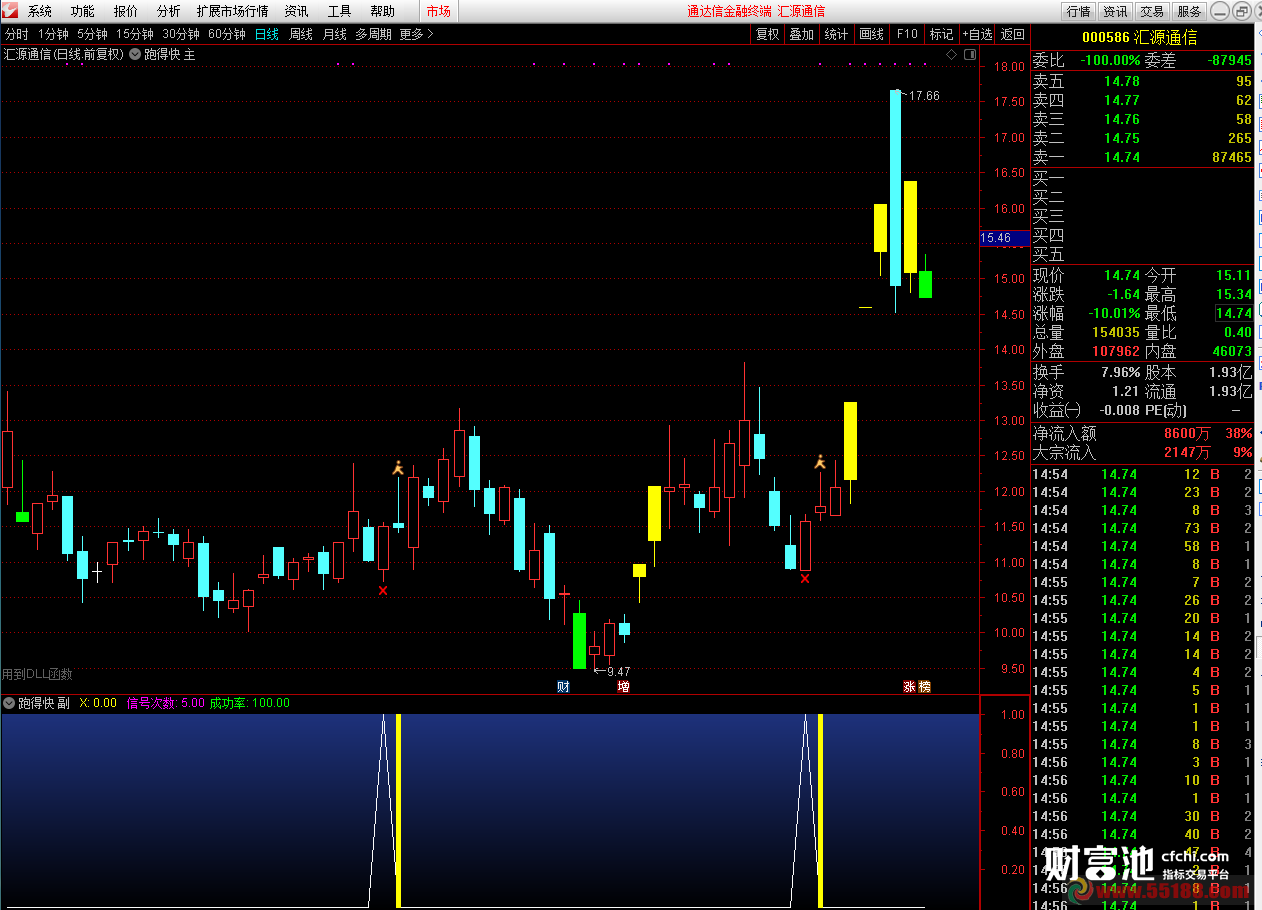Click the runner signal icon before the yellow 13.00 candle
Image resolution: width=1262 pixels, height=910 pixels.
click(819, 461)
